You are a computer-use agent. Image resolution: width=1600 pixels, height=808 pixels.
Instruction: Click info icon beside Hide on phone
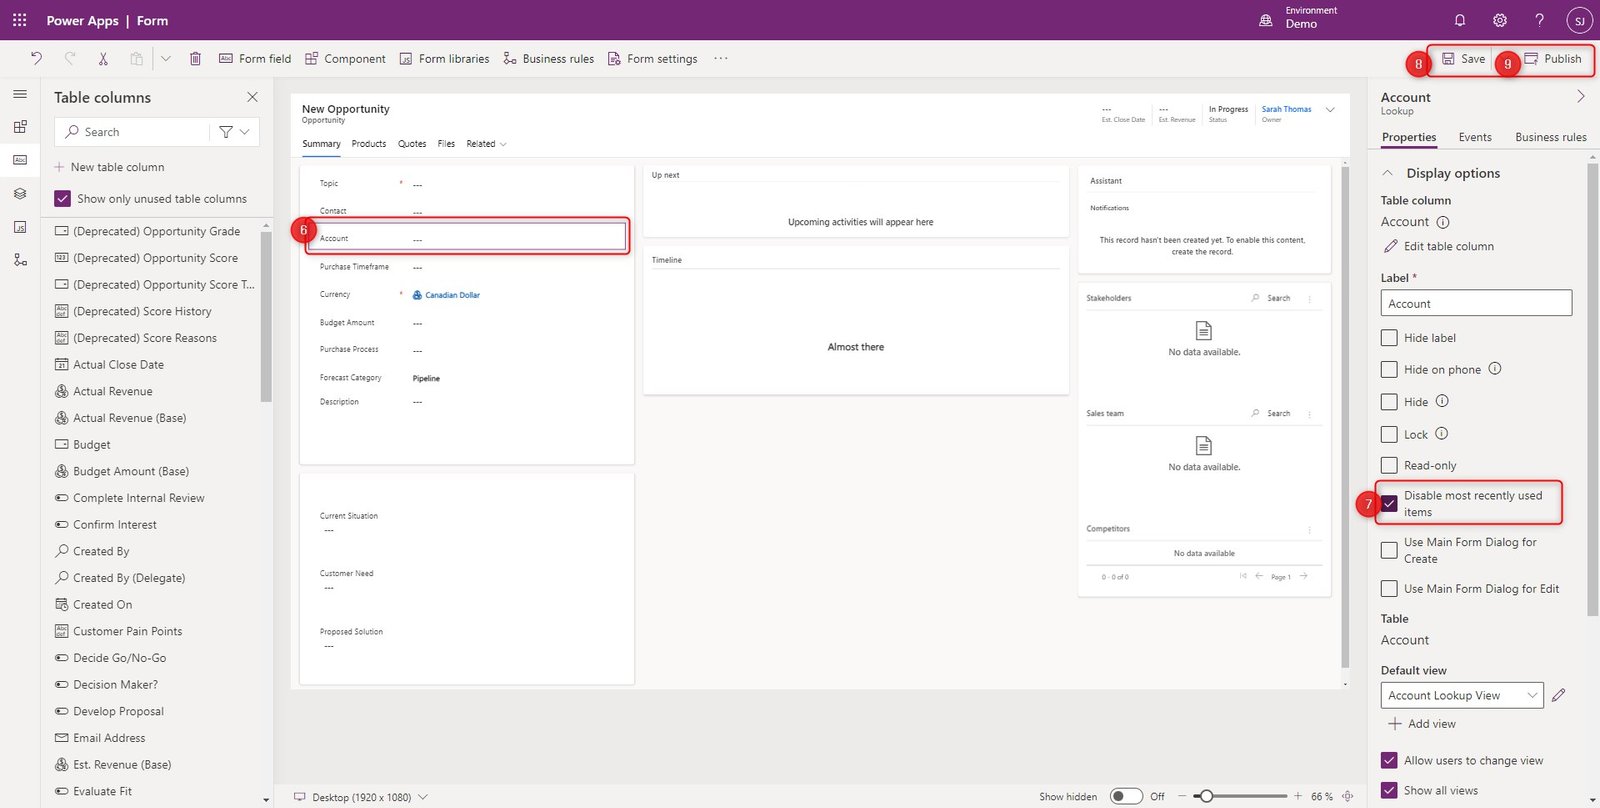coord(1495,368)
